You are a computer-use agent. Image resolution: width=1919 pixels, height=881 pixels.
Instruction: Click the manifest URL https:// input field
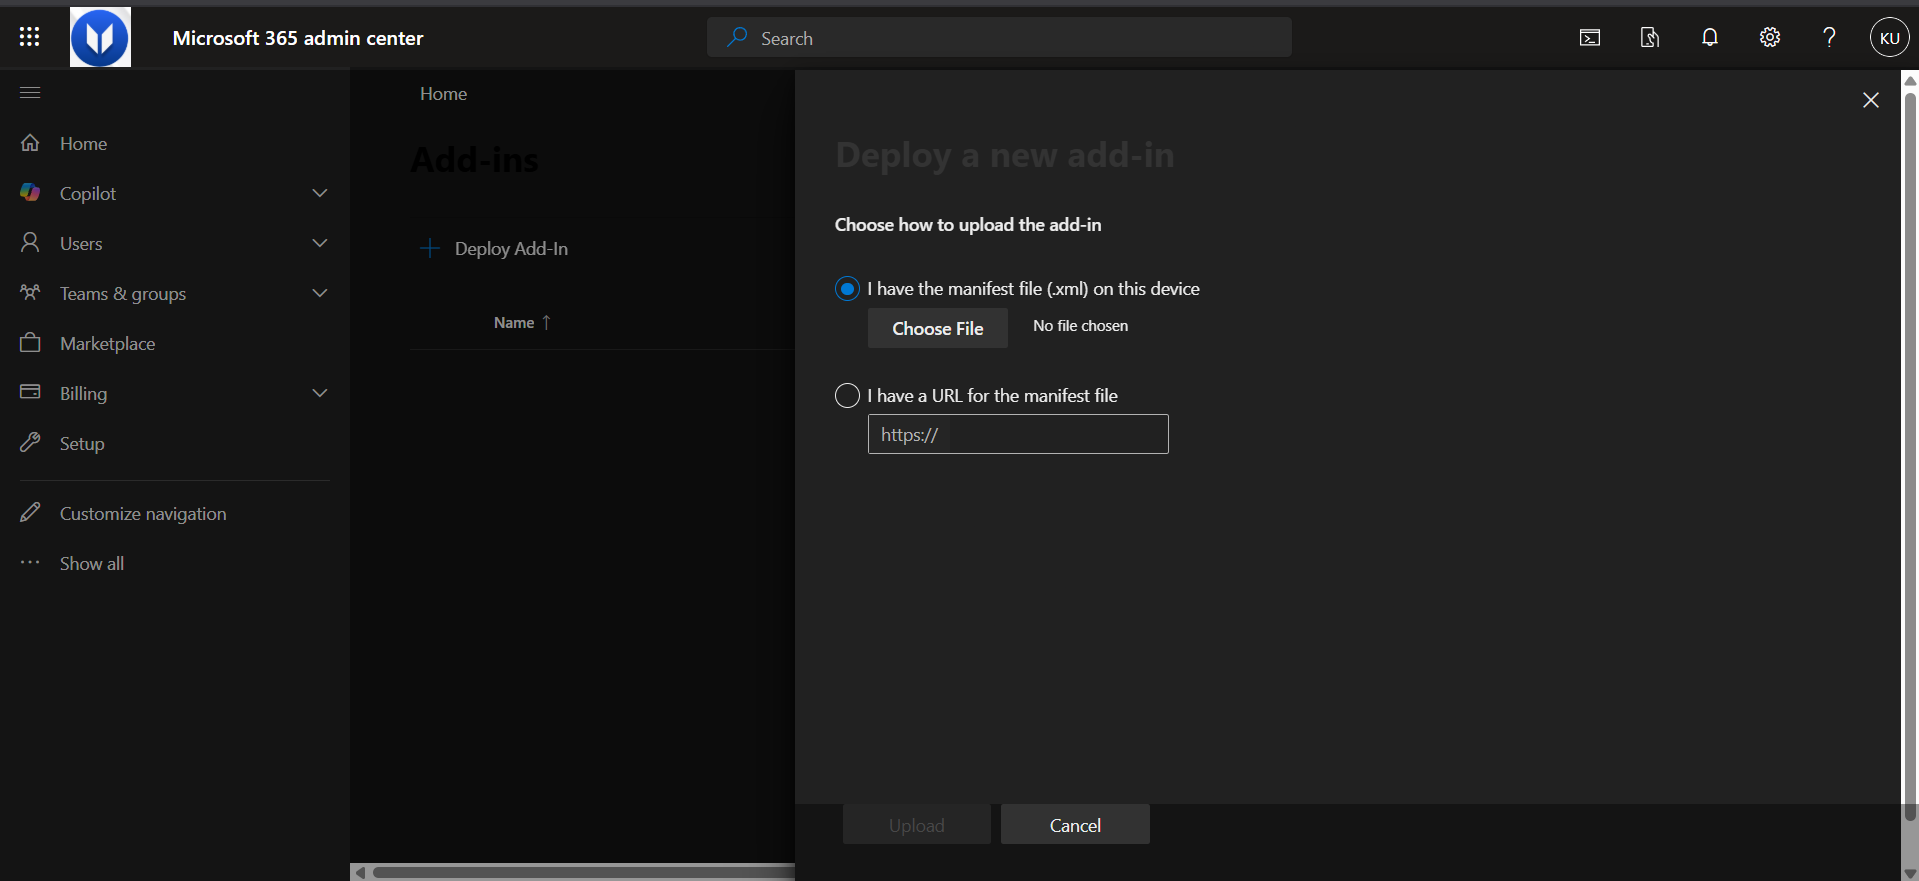1018,434
